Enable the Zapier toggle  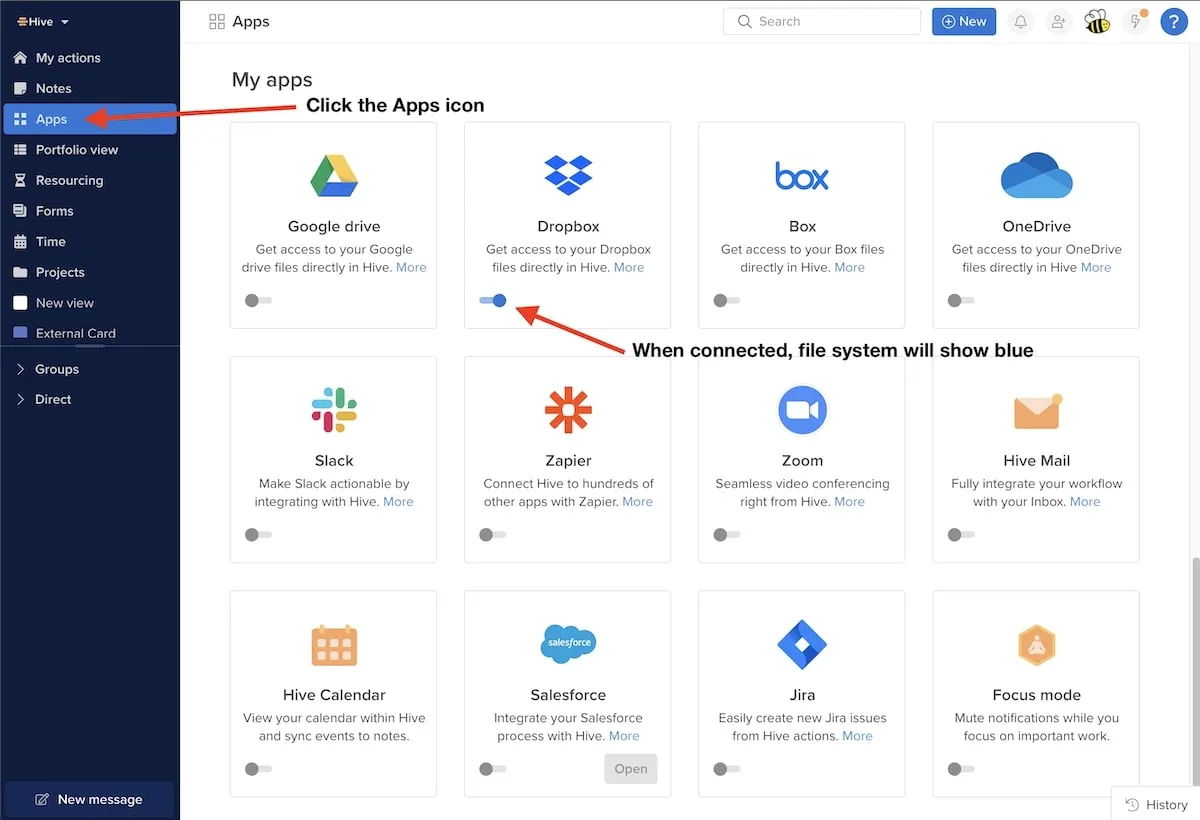click(x=493, y=535)
